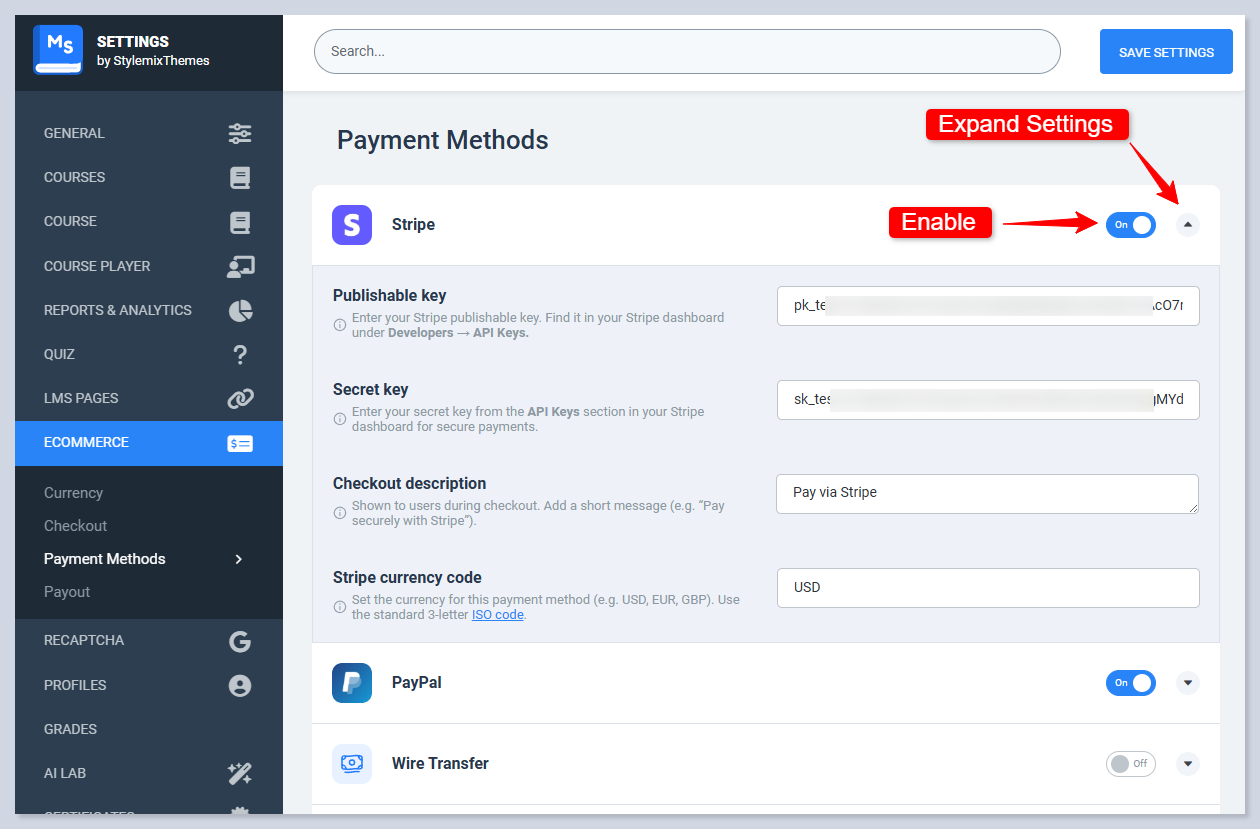Screen dimensions: 1260x829
Task: Click the Stripe logo icon
Action: click(352, 225)
